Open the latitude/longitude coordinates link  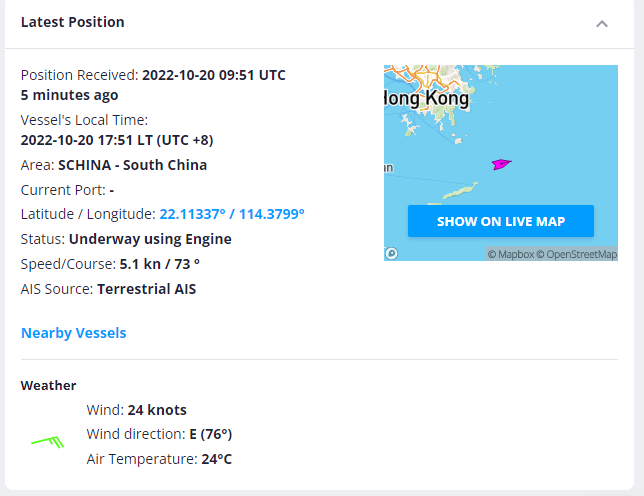point(232,214)
